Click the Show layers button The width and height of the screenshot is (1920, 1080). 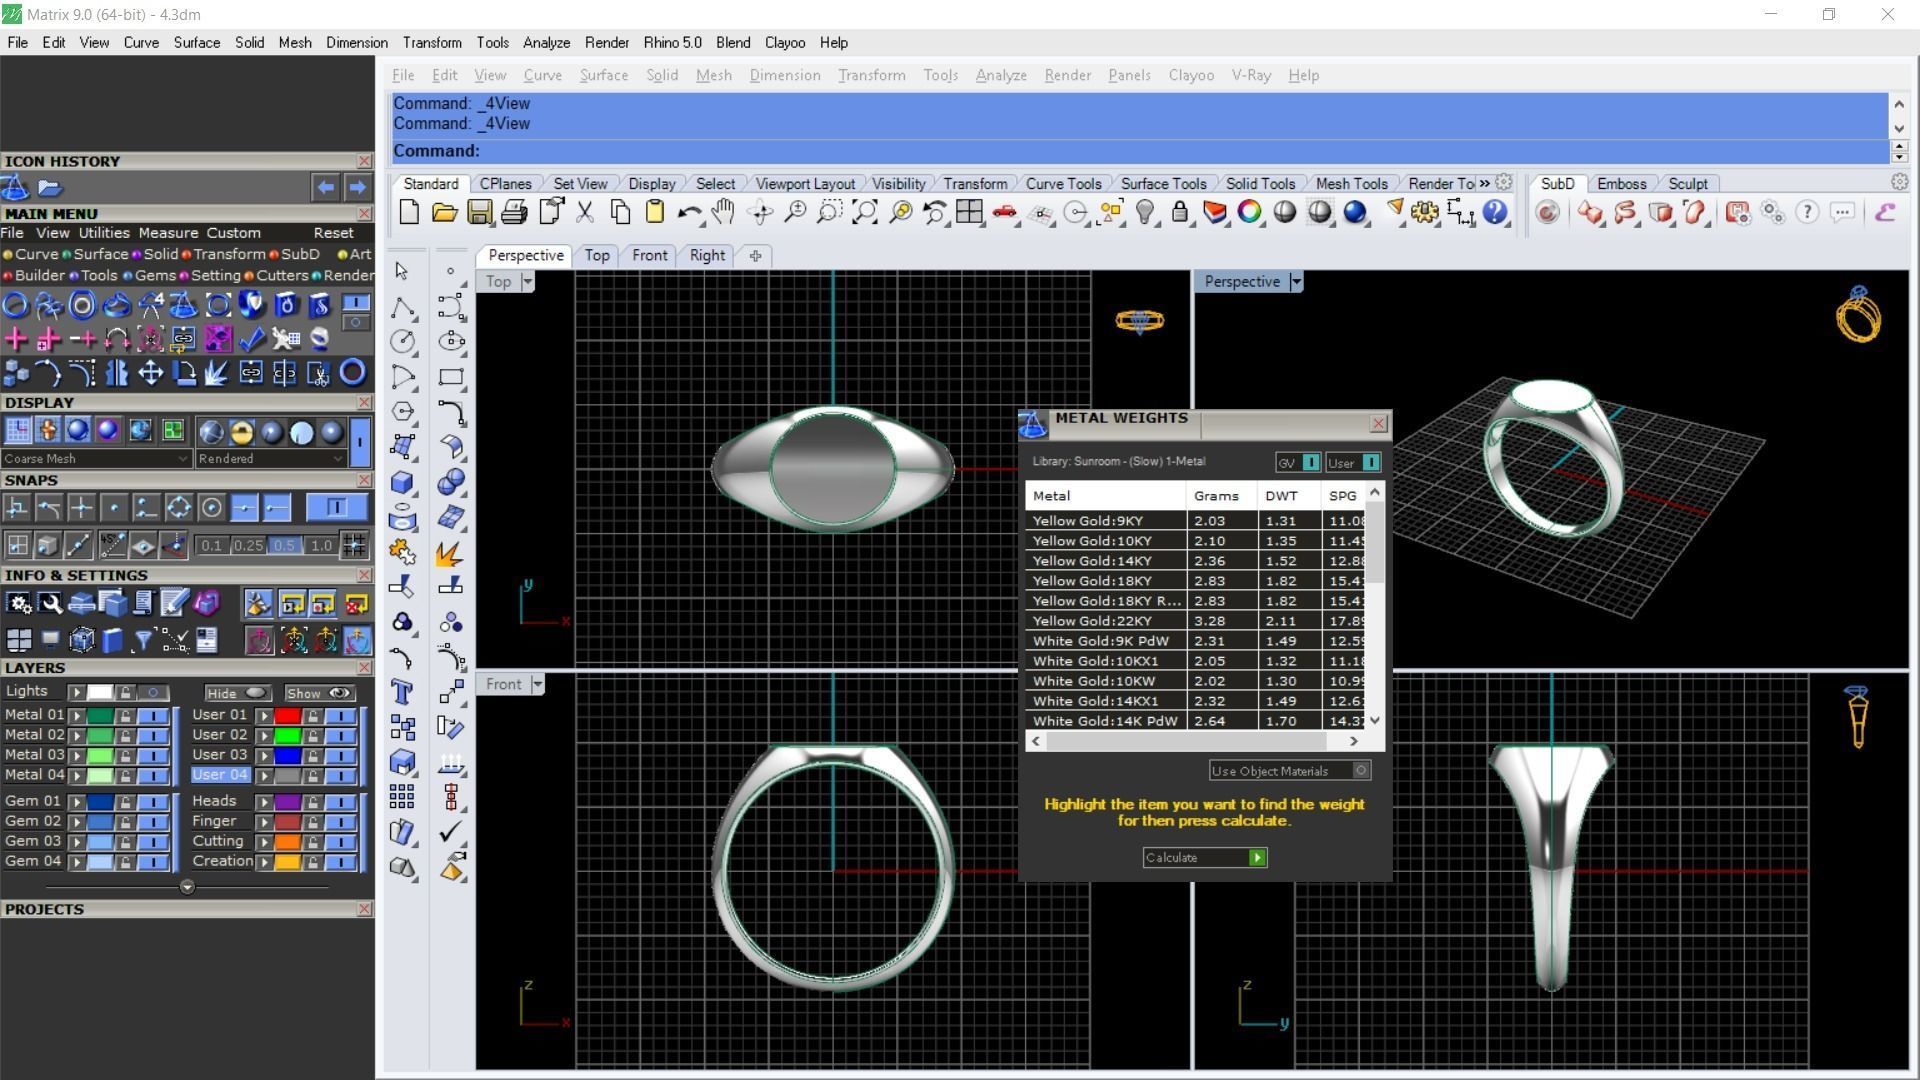[x=318, y=693]
